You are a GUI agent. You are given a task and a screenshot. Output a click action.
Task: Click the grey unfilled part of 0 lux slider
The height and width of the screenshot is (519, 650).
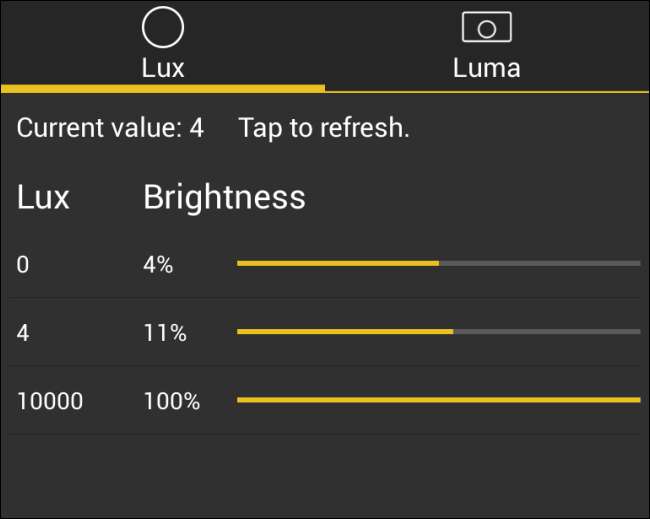pos(540,263)
